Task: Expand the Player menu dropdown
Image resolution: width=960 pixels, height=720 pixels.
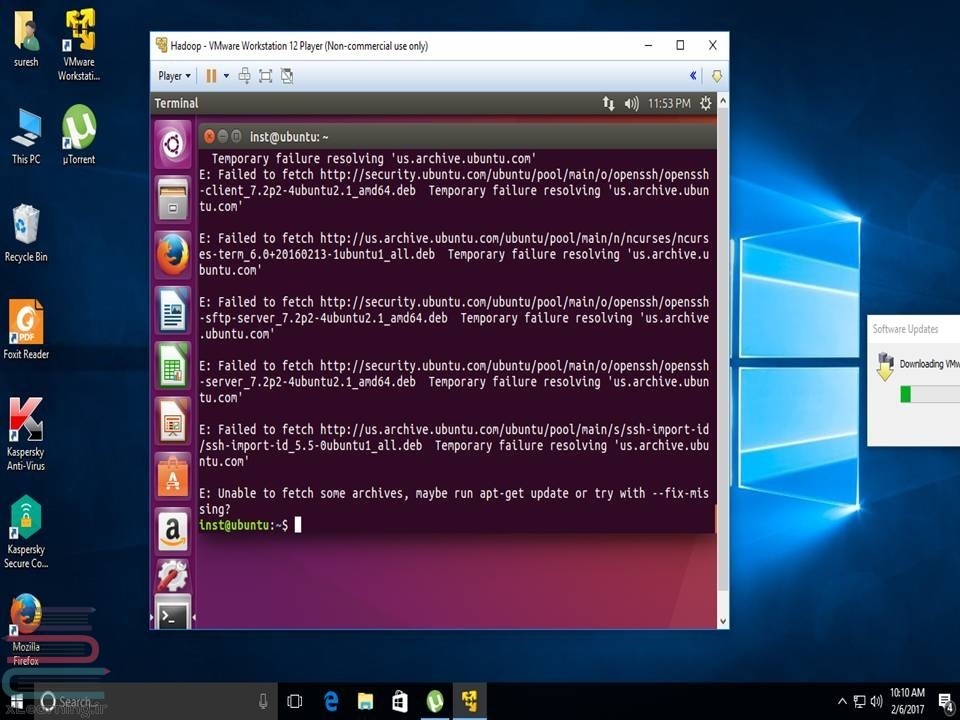Action: point(174,76)
